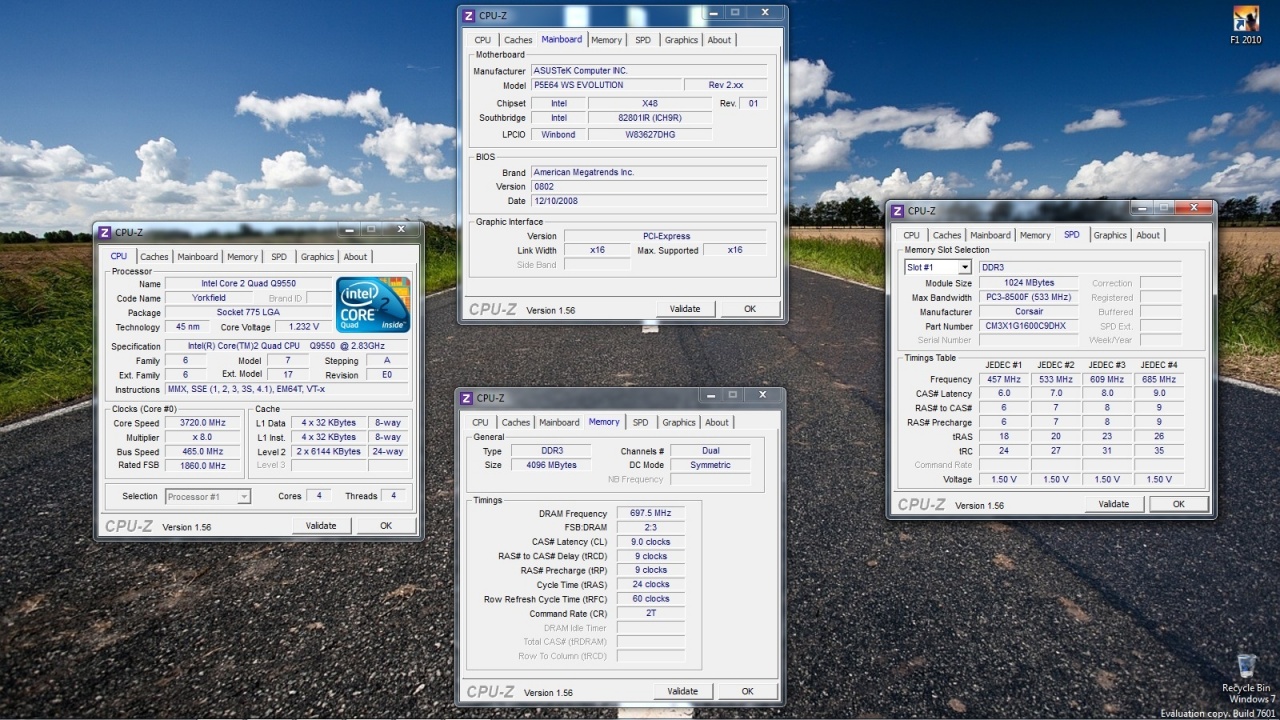The image size is (1280, 720).
Task: Open Graphics tab in SPD window
Action: [x=1110, y=235]
